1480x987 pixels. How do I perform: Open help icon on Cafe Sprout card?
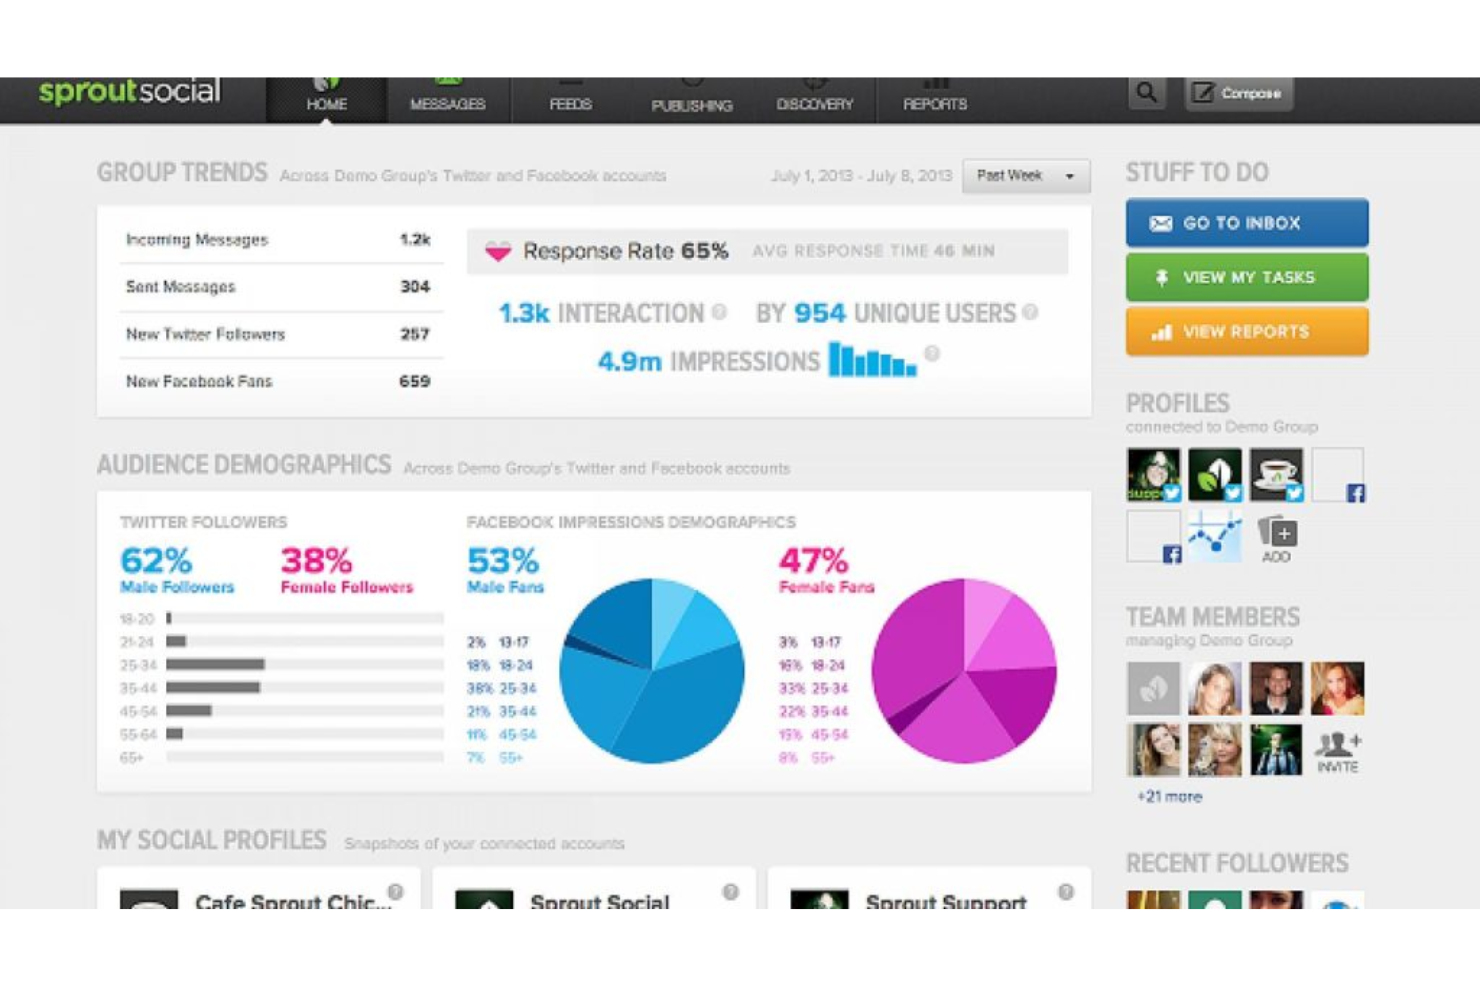(396, 891)
